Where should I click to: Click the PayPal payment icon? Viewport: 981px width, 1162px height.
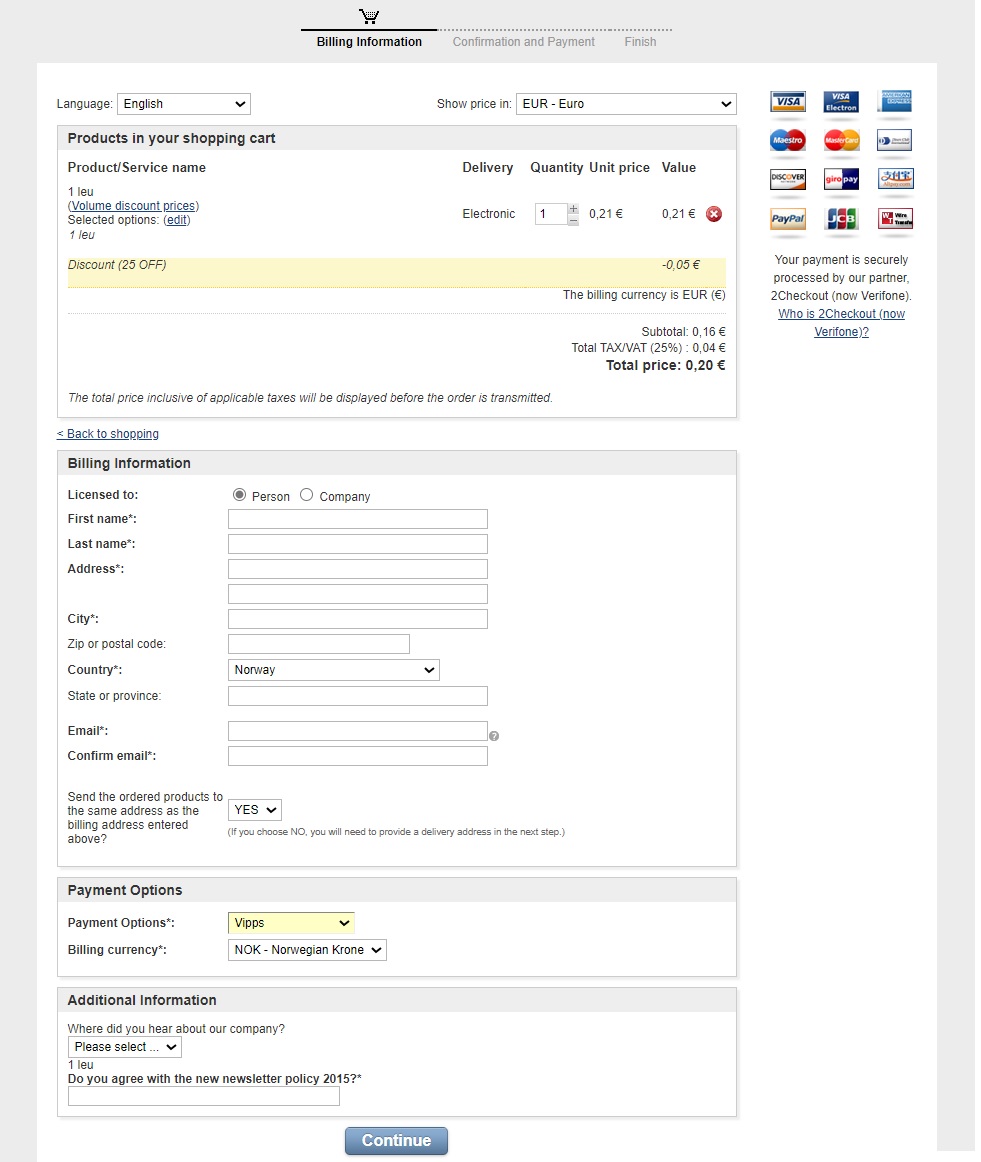click(x=787, y=220)
